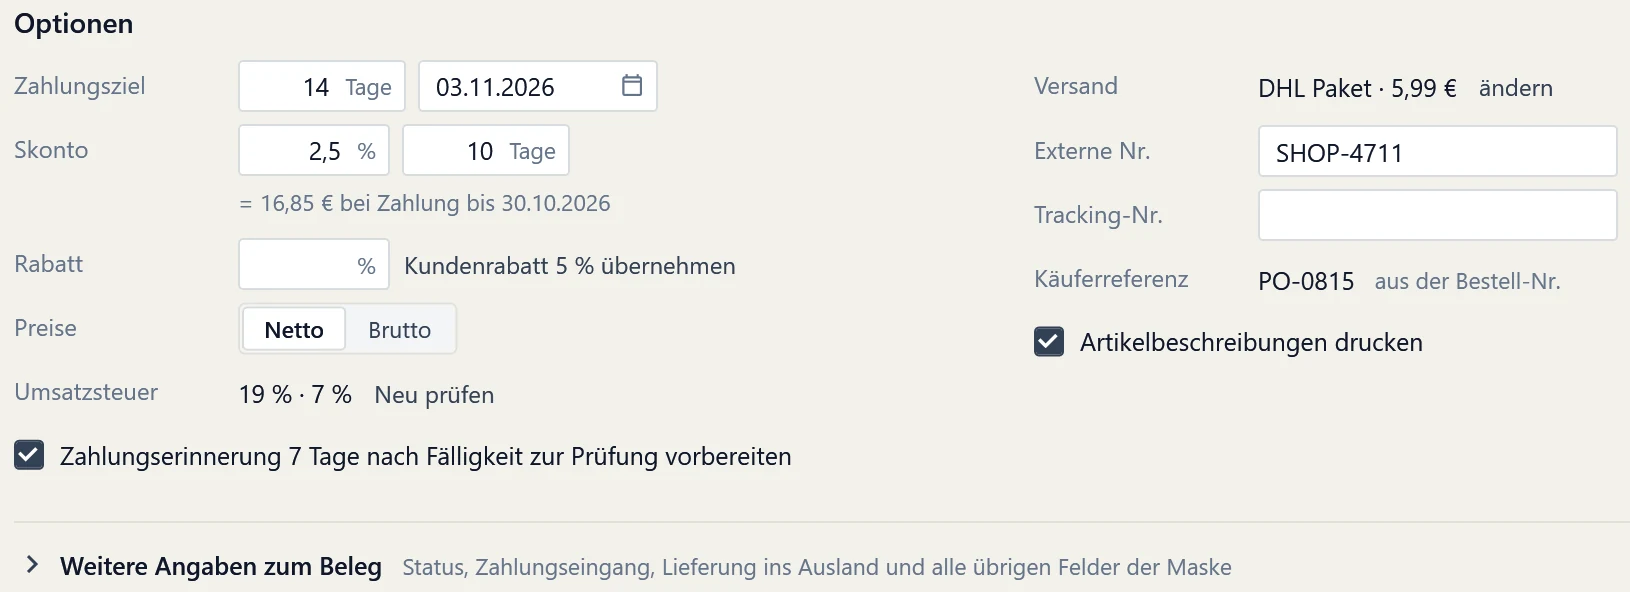1630x592 pixels.
Task: Focus the Skonto 10 Tage field
Action: [x=486, y=151]
